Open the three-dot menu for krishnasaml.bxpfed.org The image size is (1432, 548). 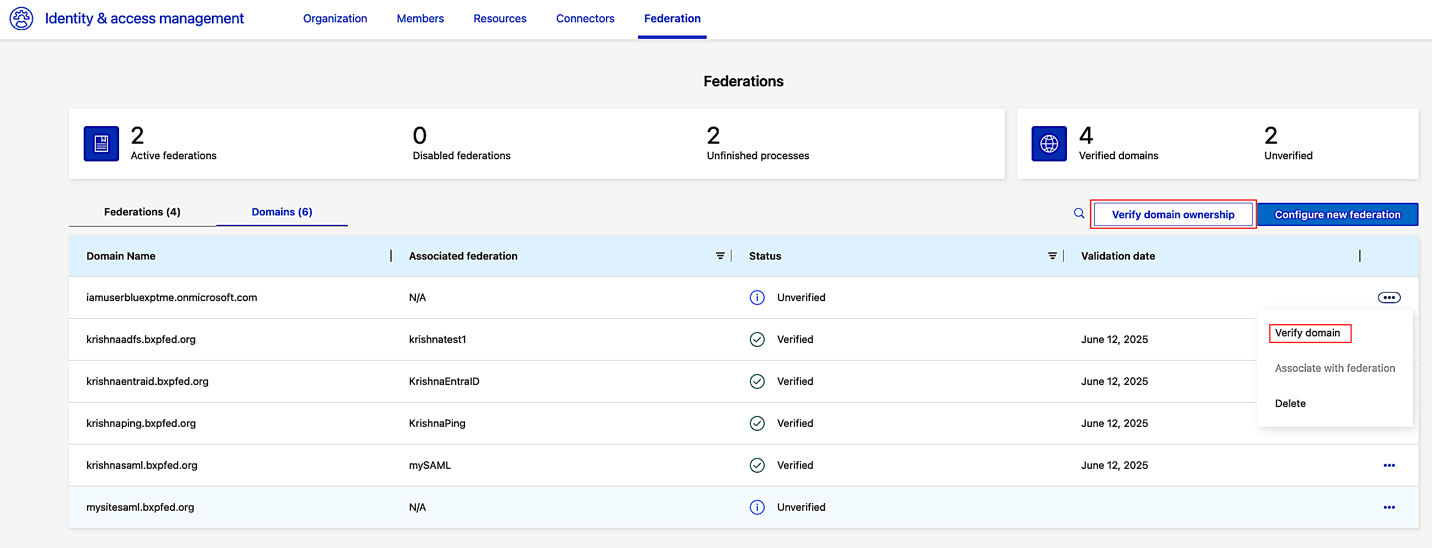coord(1389,465)
